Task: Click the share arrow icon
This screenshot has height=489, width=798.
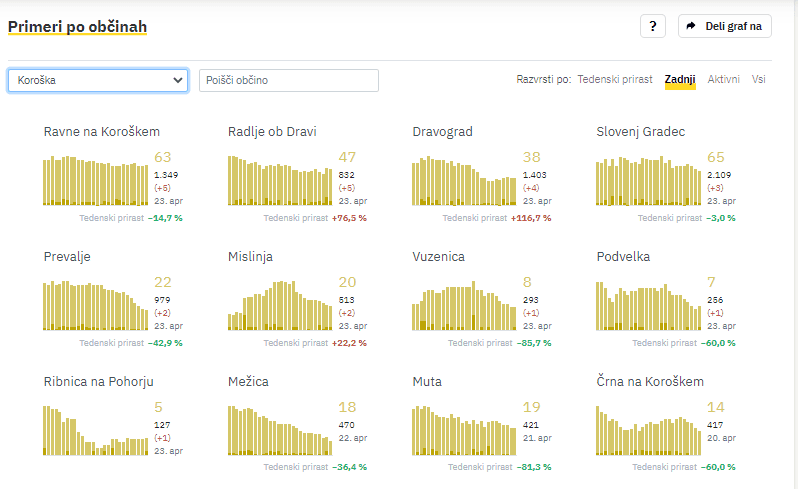Action: [692, 27]
